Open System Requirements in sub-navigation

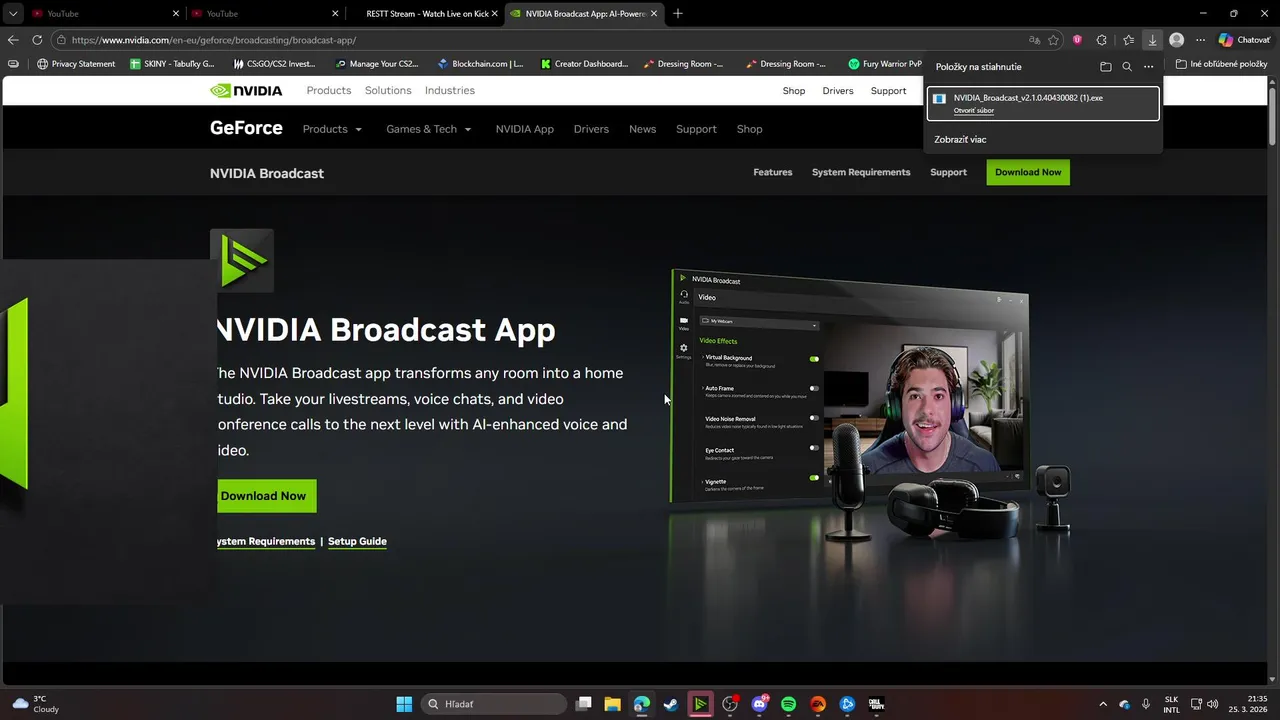(x=861, y=172)
